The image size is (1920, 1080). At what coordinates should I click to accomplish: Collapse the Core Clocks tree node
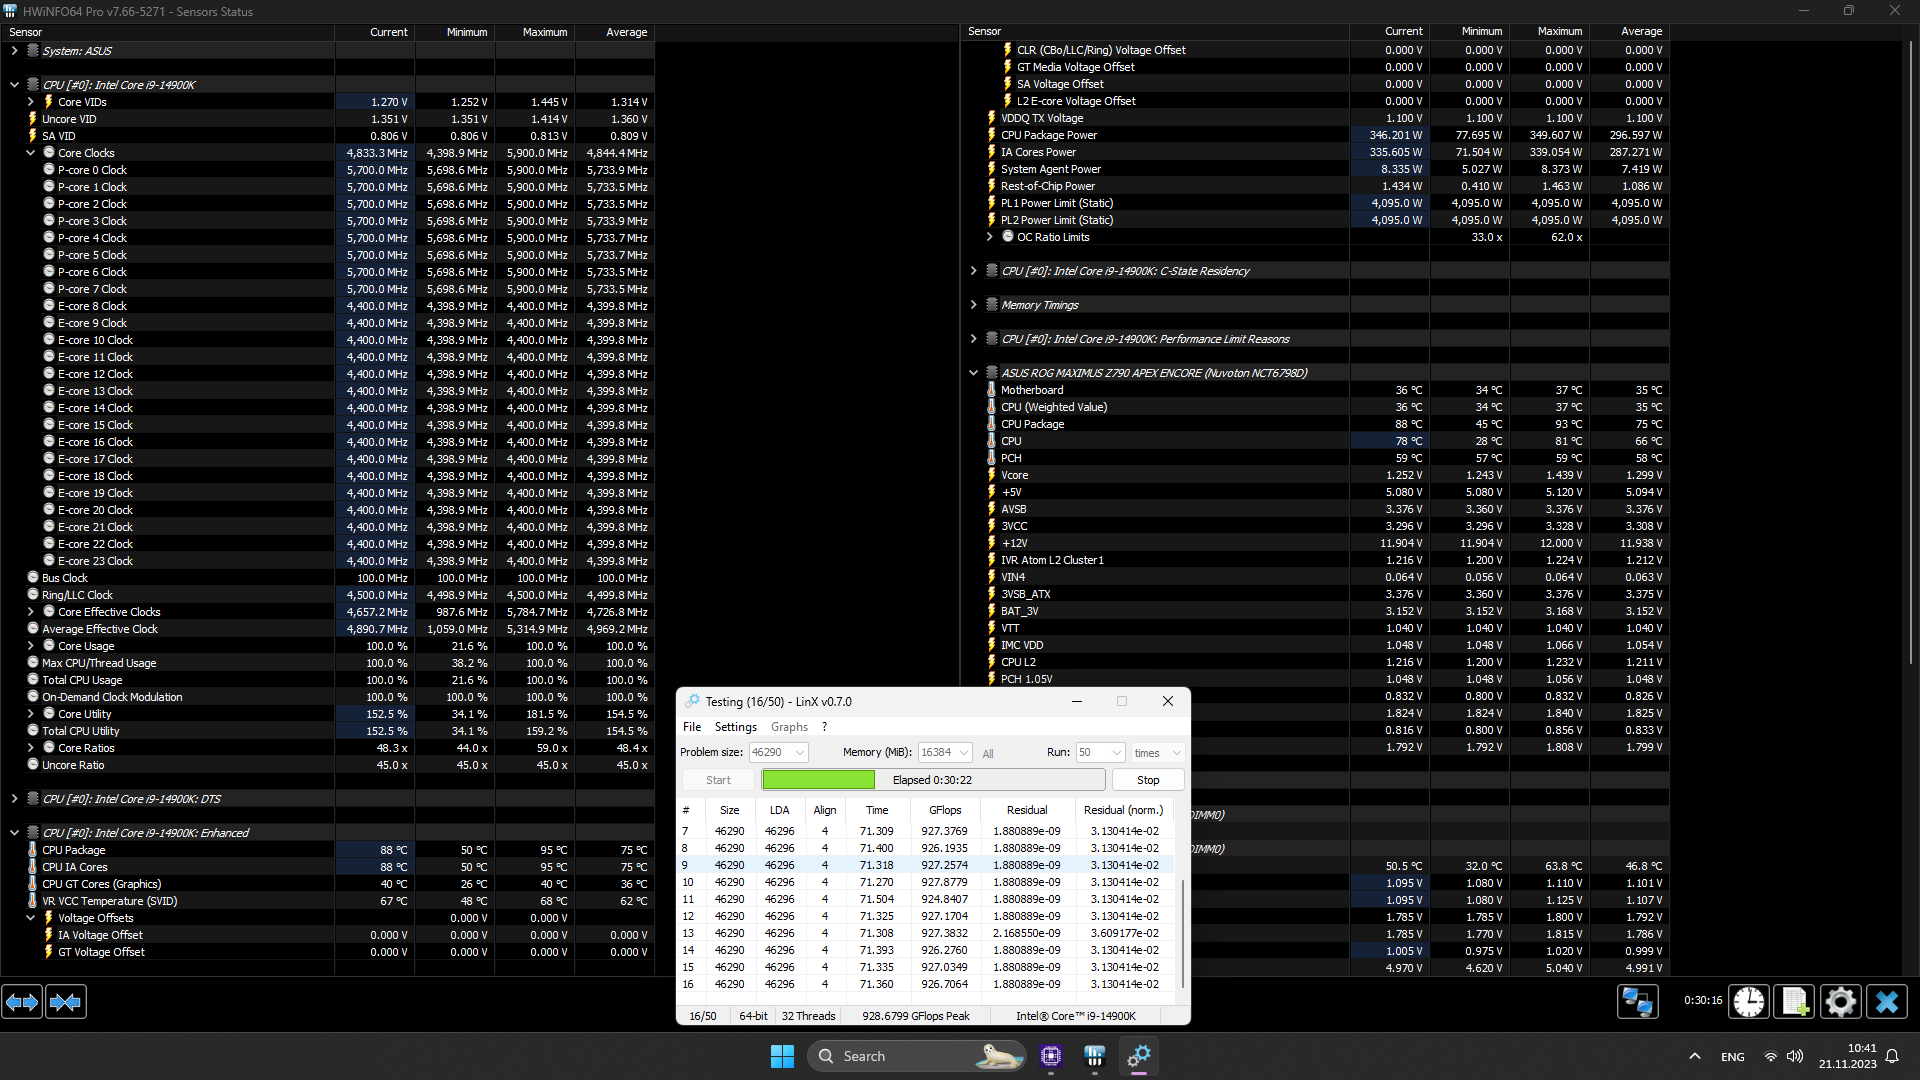(31, 153)
